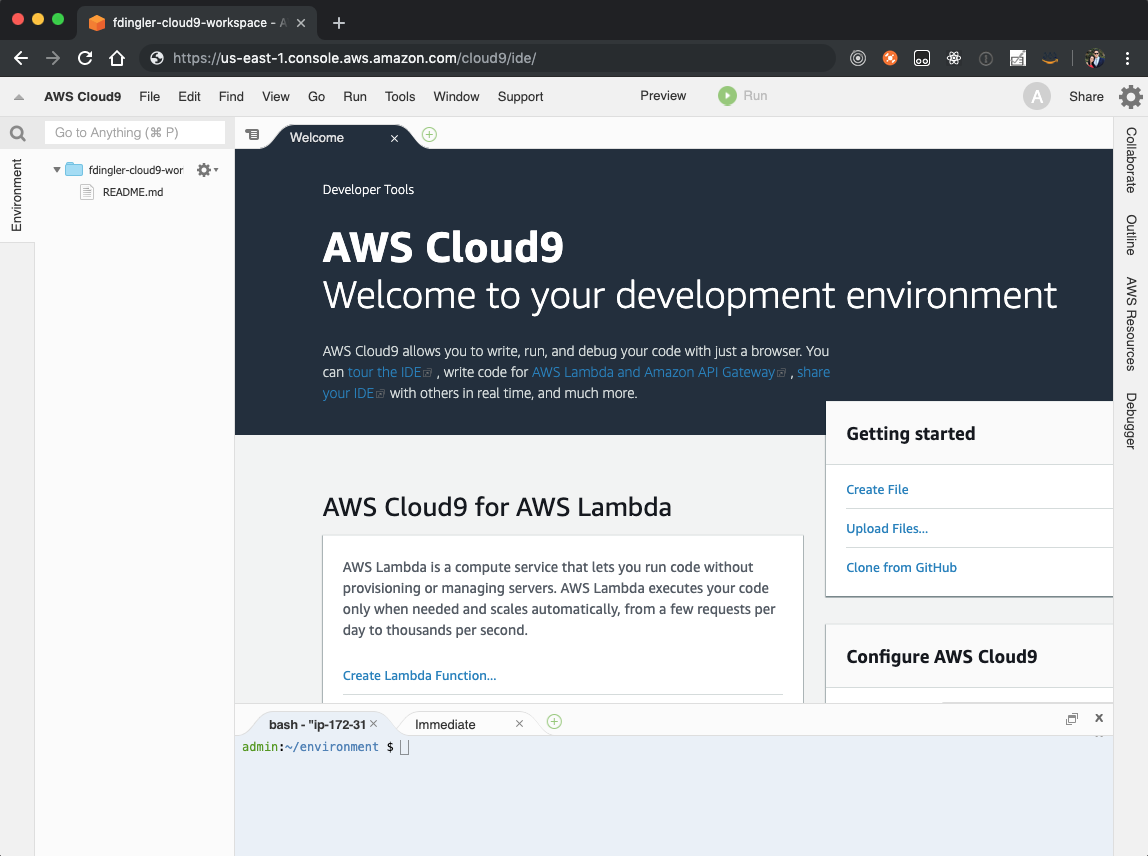1148x856 pixels.
Task: Click the React DevTools extension icon
Action: point(953,59)
